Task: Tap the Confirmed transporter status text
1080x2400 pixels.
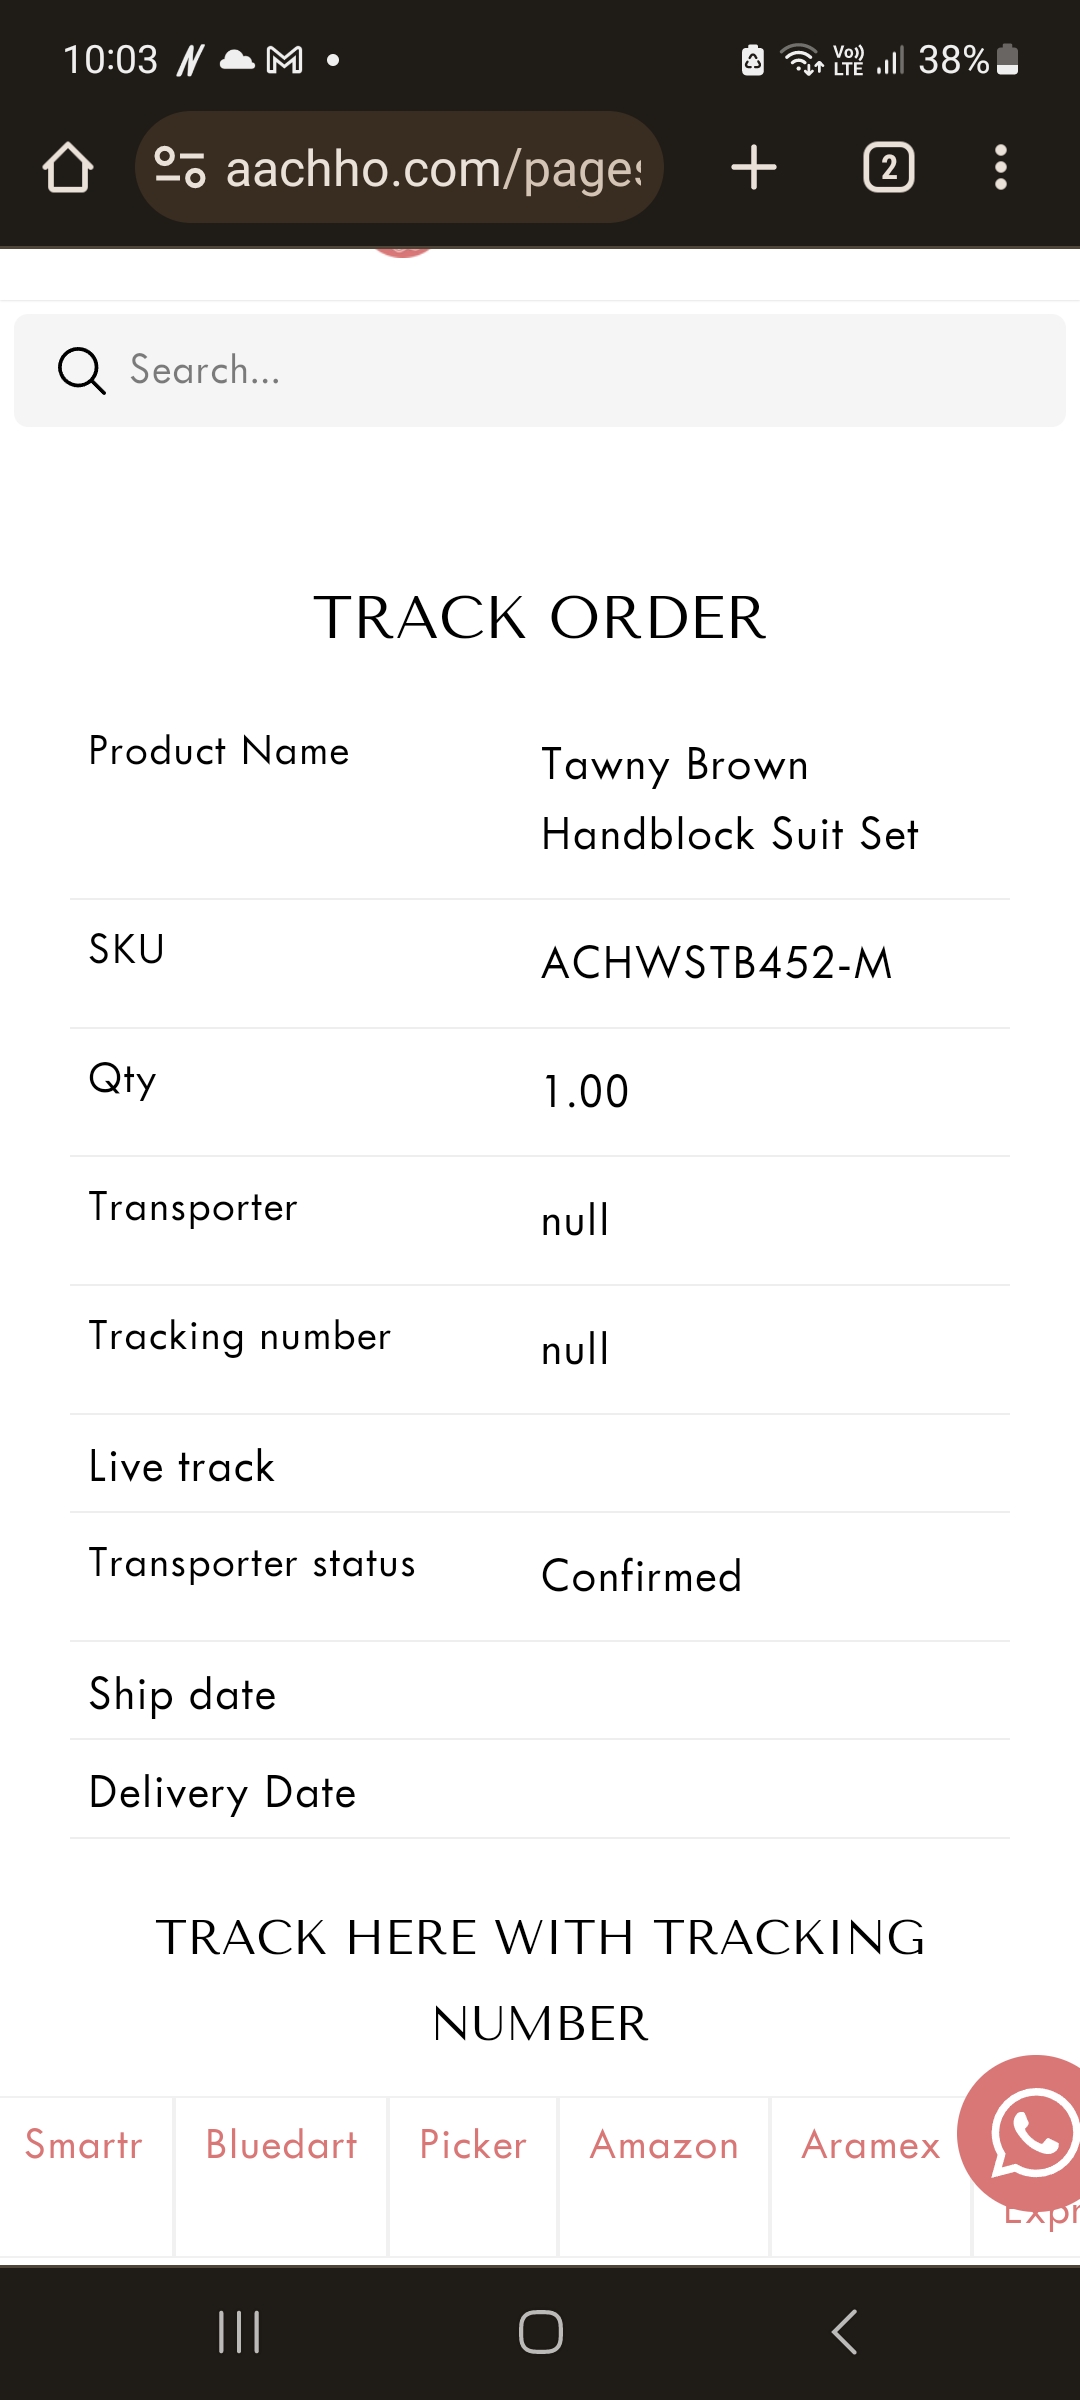Action: coord(641,1576)
